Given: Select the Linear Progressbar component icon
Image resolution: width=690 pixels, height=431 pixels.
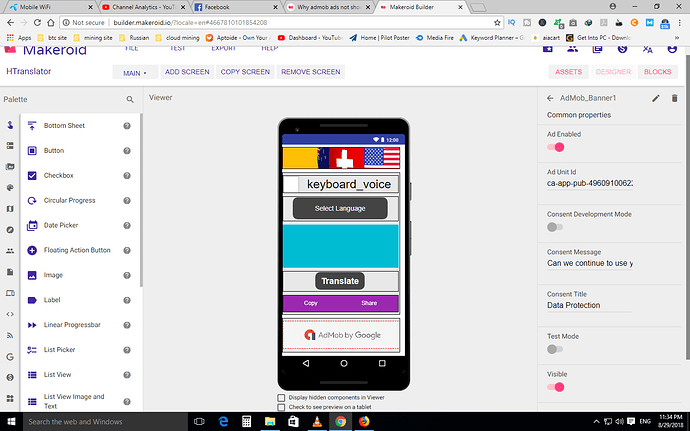Looking at the screenshot, I should (32, 325).
